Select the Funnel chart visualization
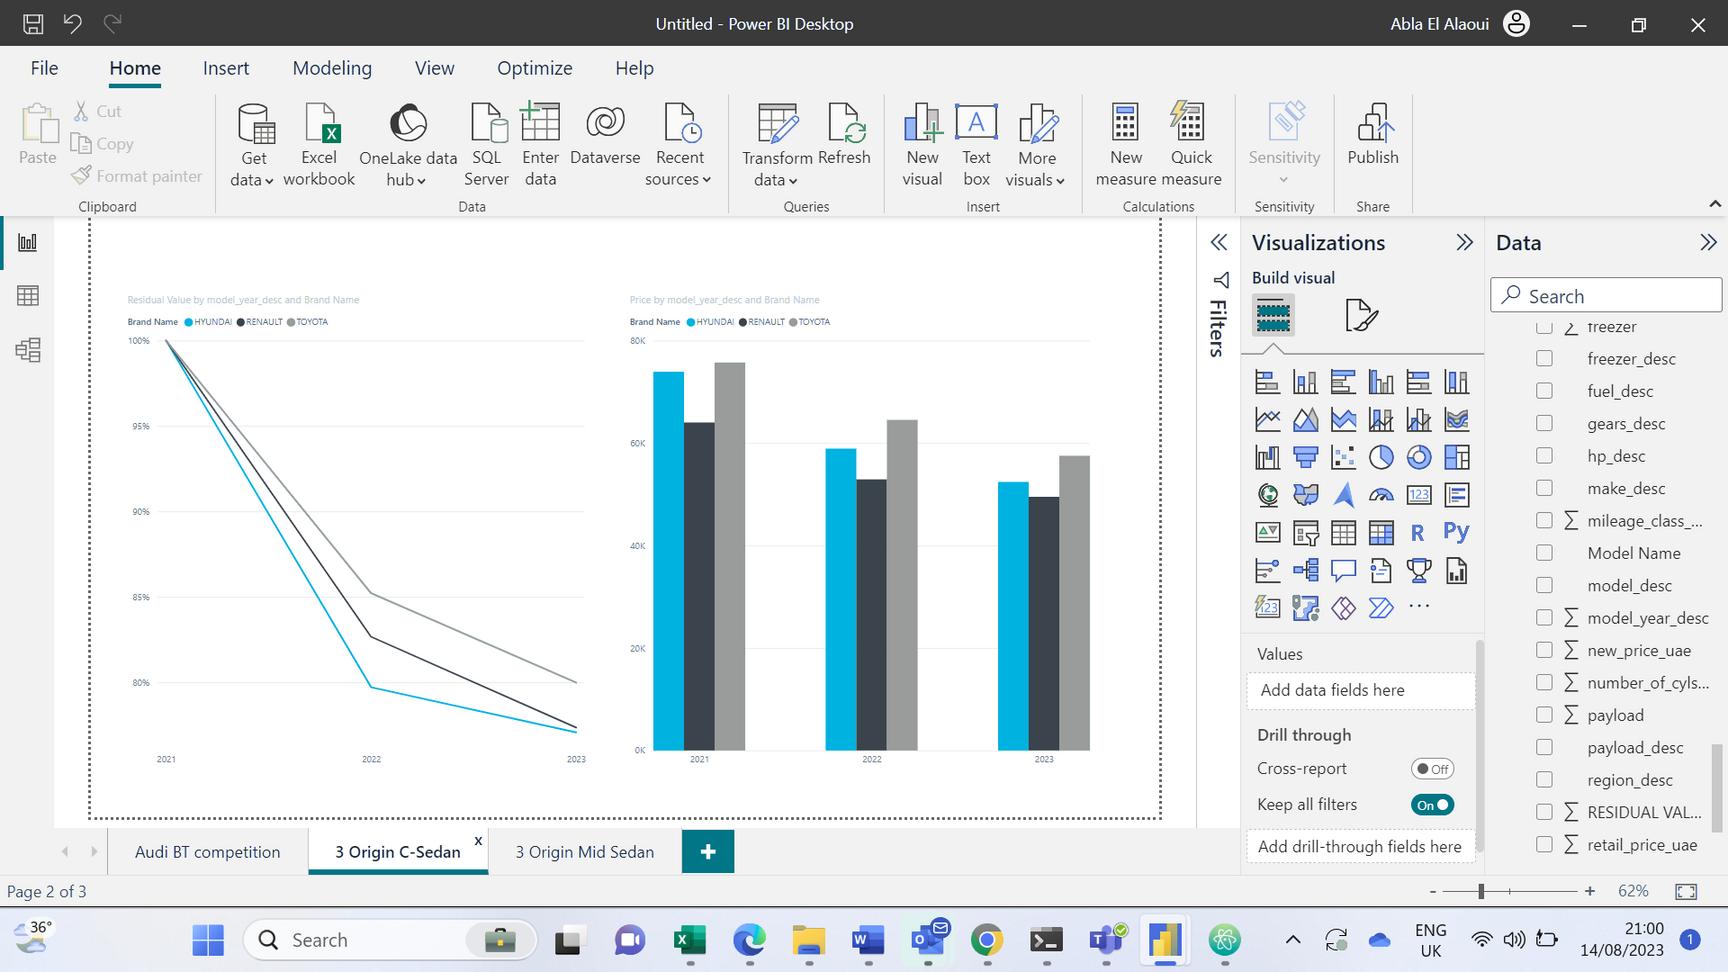Image resolution: width=1728 pixels, height=972 pixels. [1306, 457]
